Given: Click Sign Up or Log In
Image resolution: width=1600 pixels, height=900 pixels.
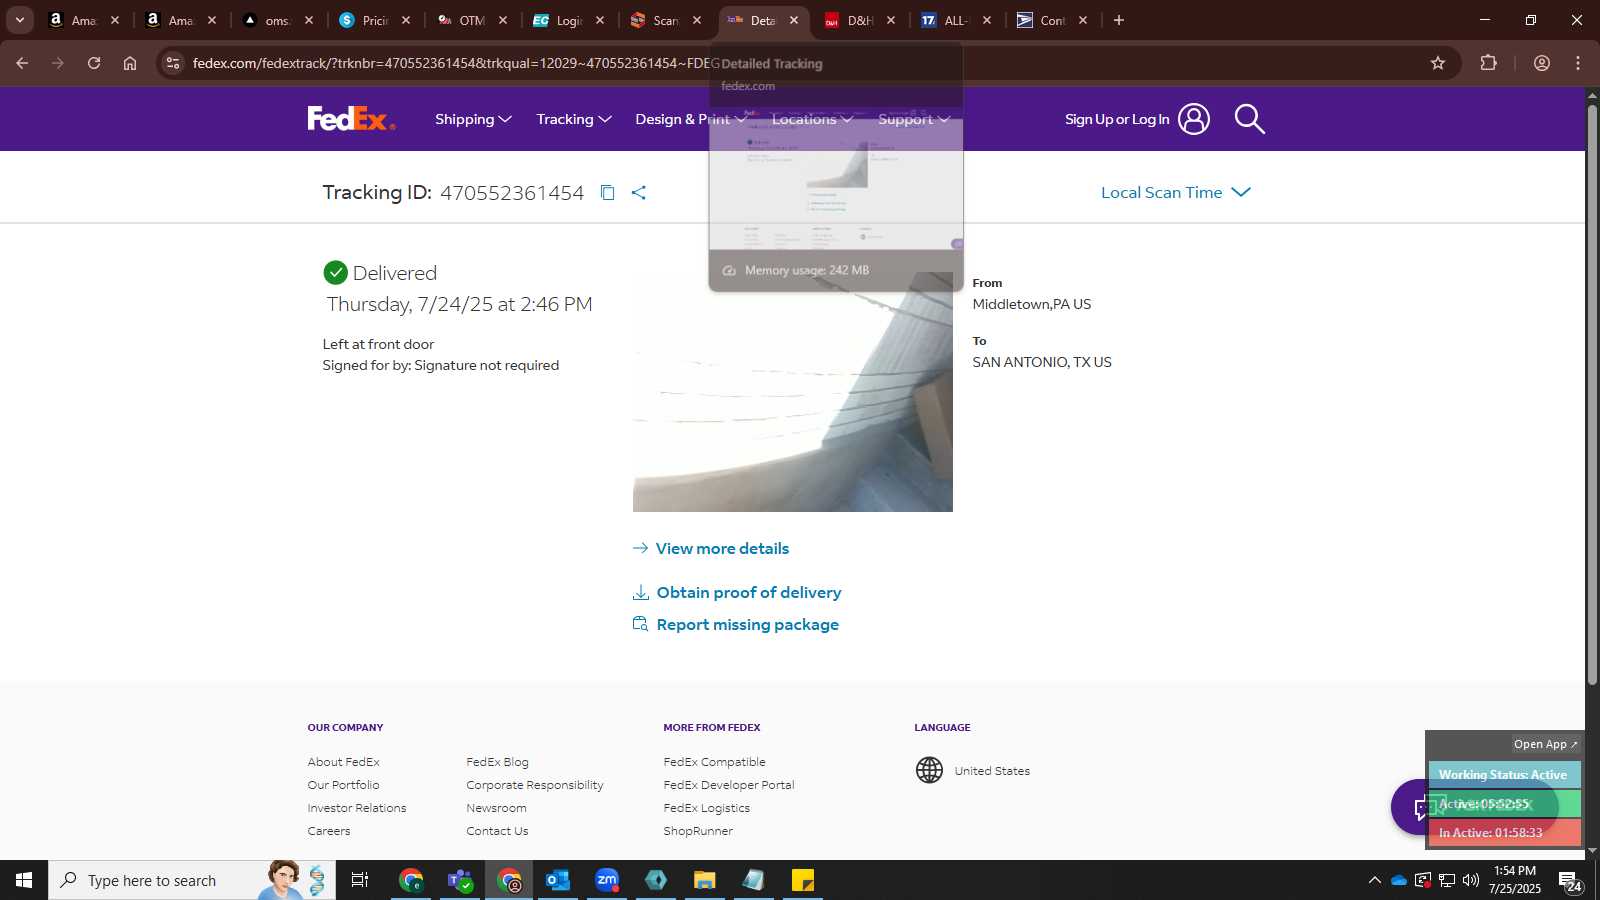Looking at the screenshot, I should tap(1117, 119).
